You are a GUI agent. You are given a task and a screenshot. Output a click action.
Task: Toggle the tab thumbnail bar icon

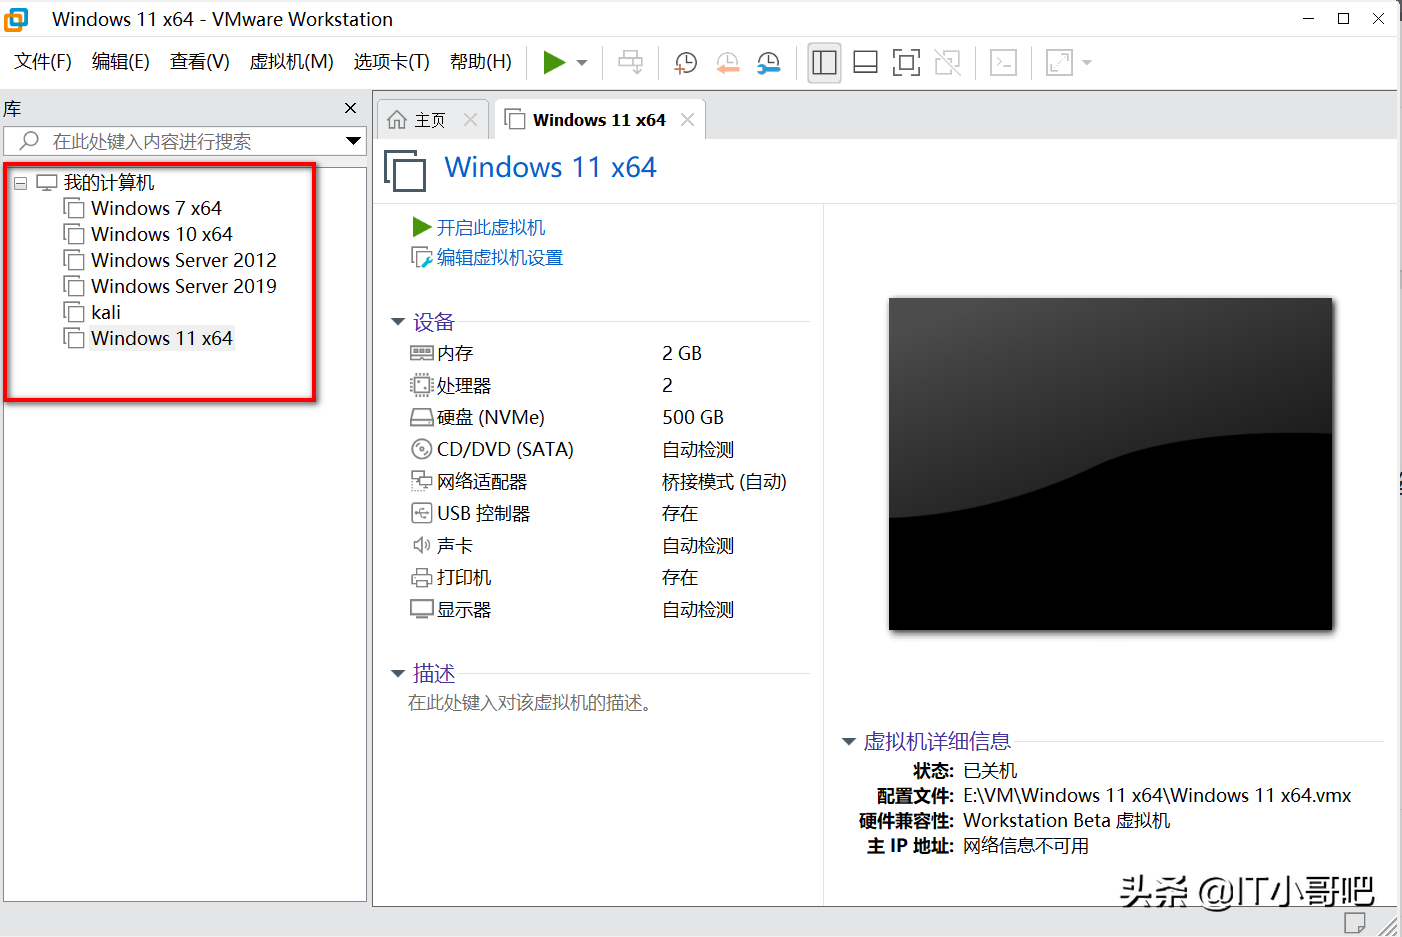864,62
